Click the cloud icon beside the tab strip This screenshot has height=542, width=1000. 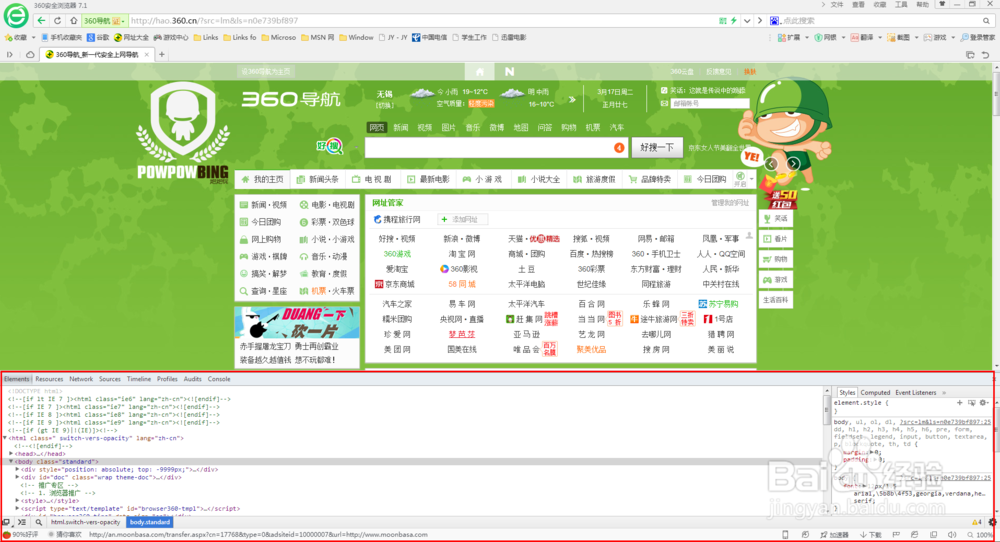pyautogui.click(x=30, y=55)
